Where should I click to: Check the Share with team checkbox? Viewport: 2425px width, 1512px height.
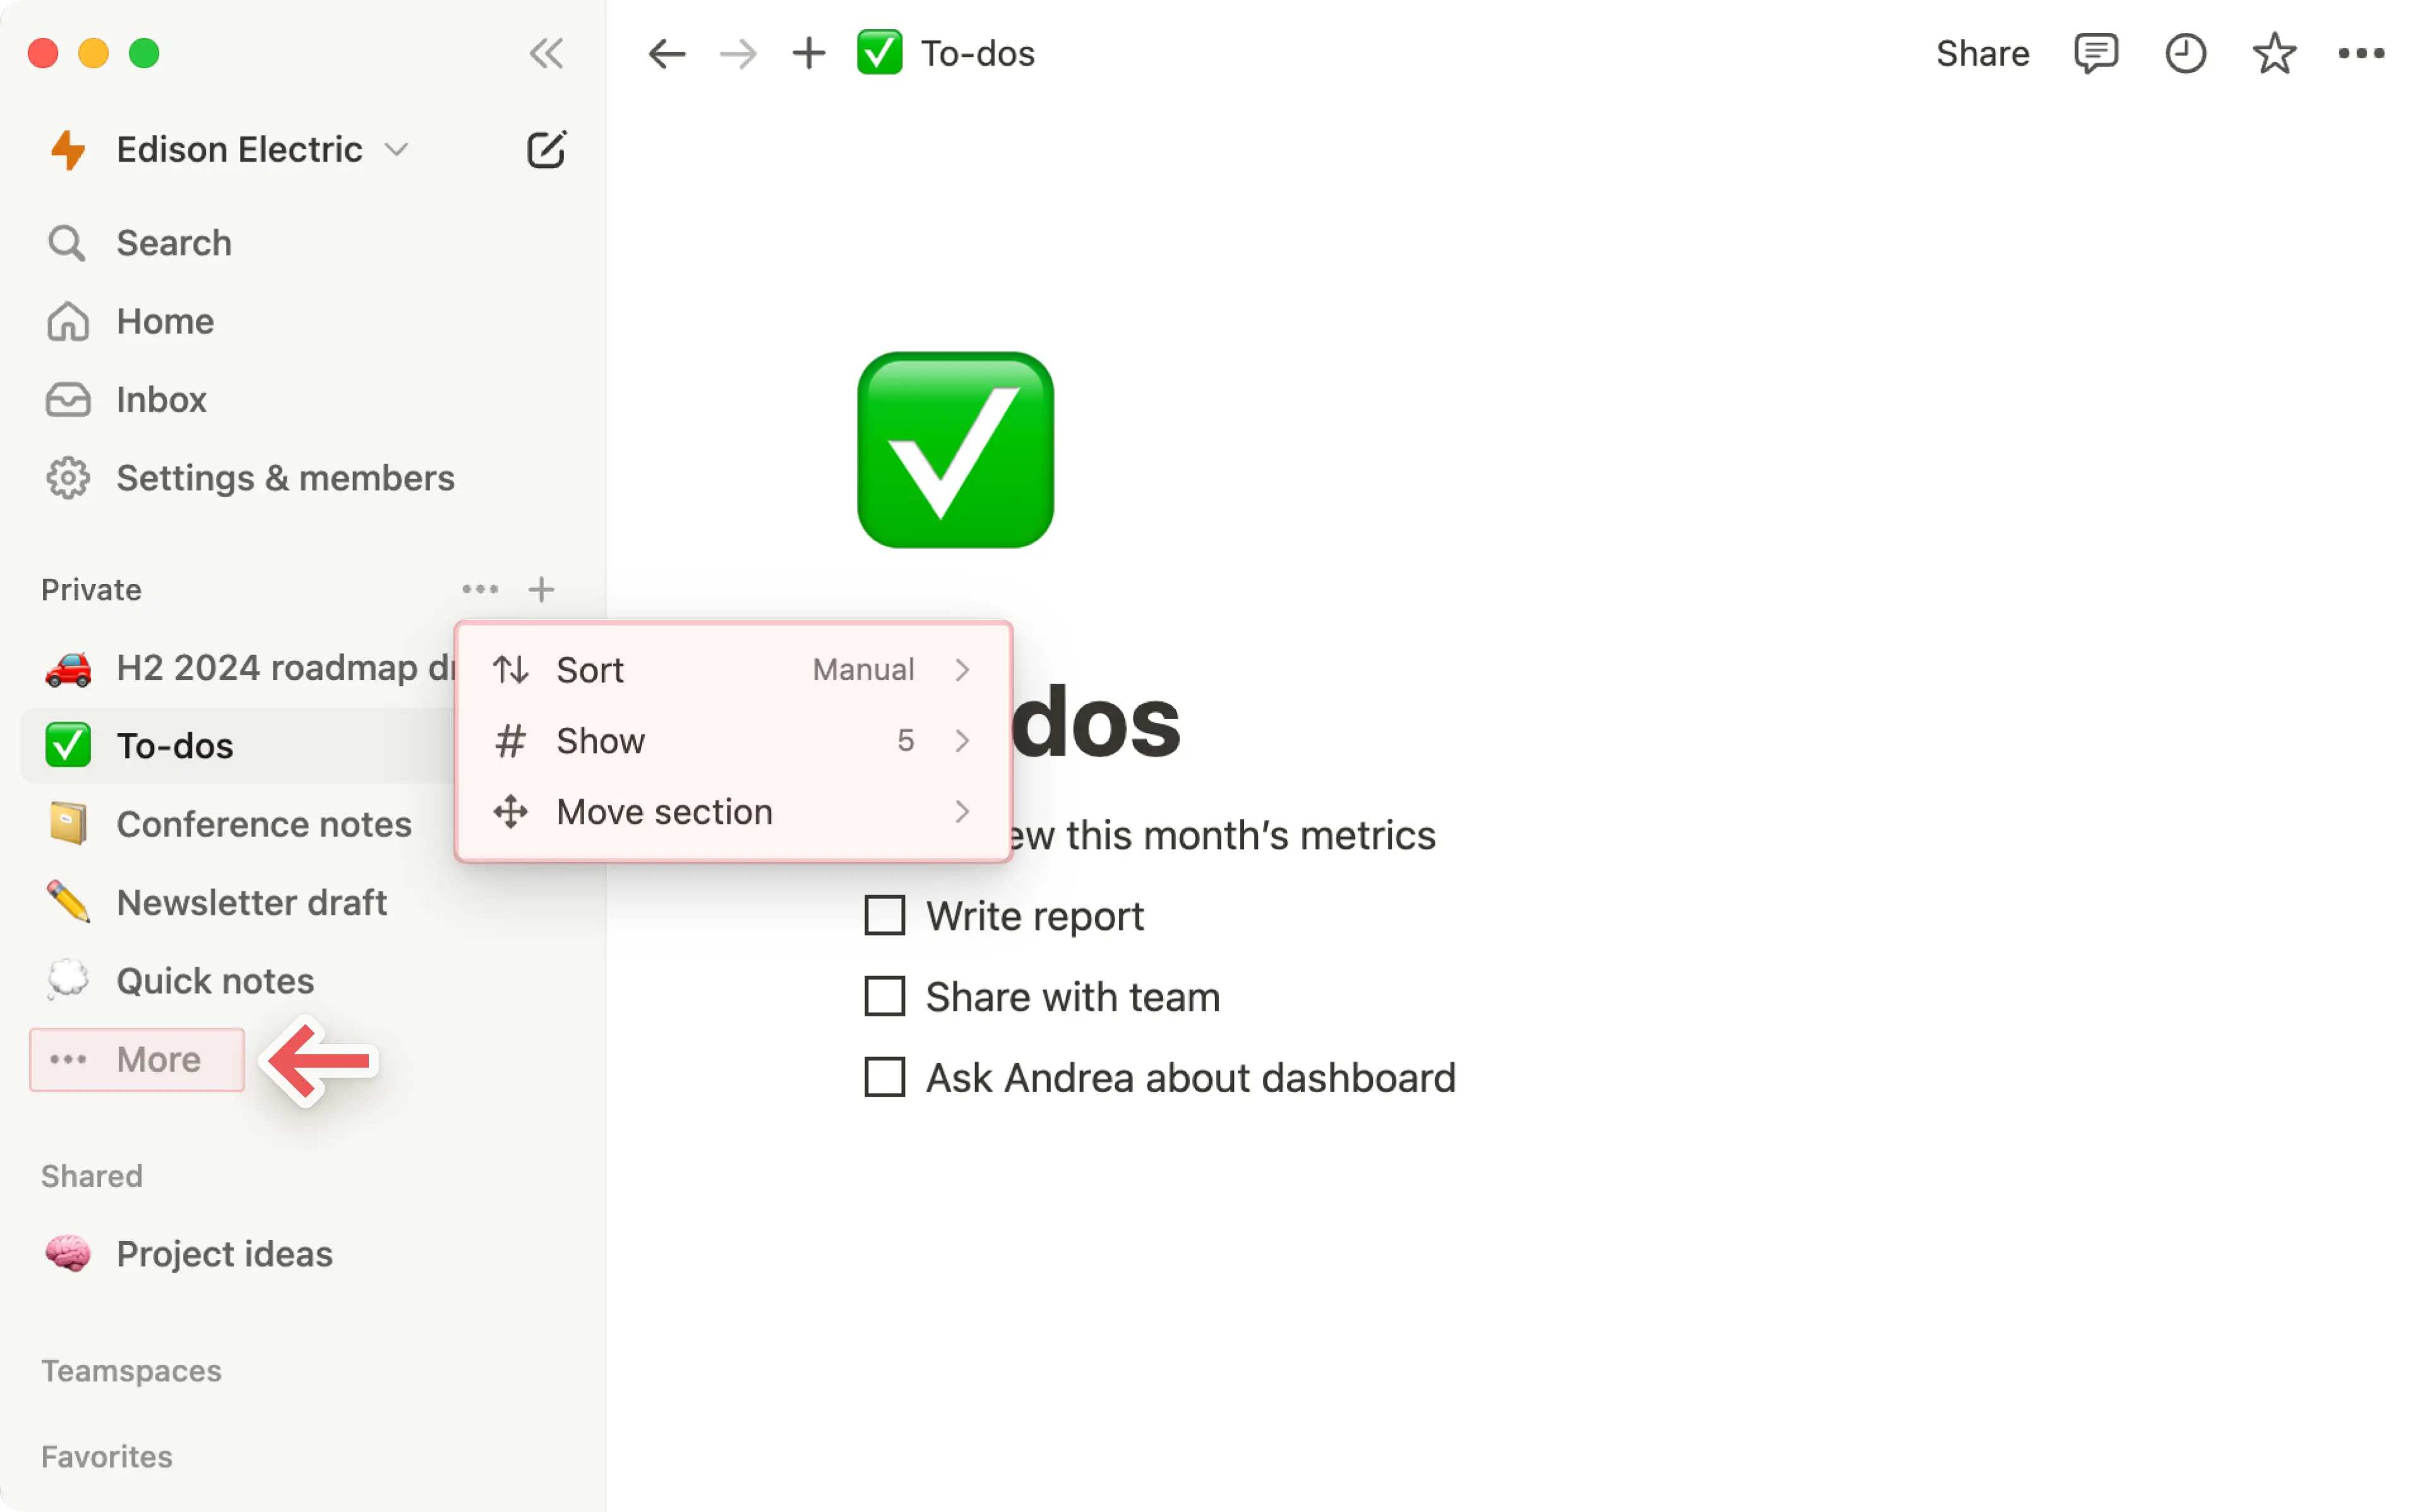885,997
